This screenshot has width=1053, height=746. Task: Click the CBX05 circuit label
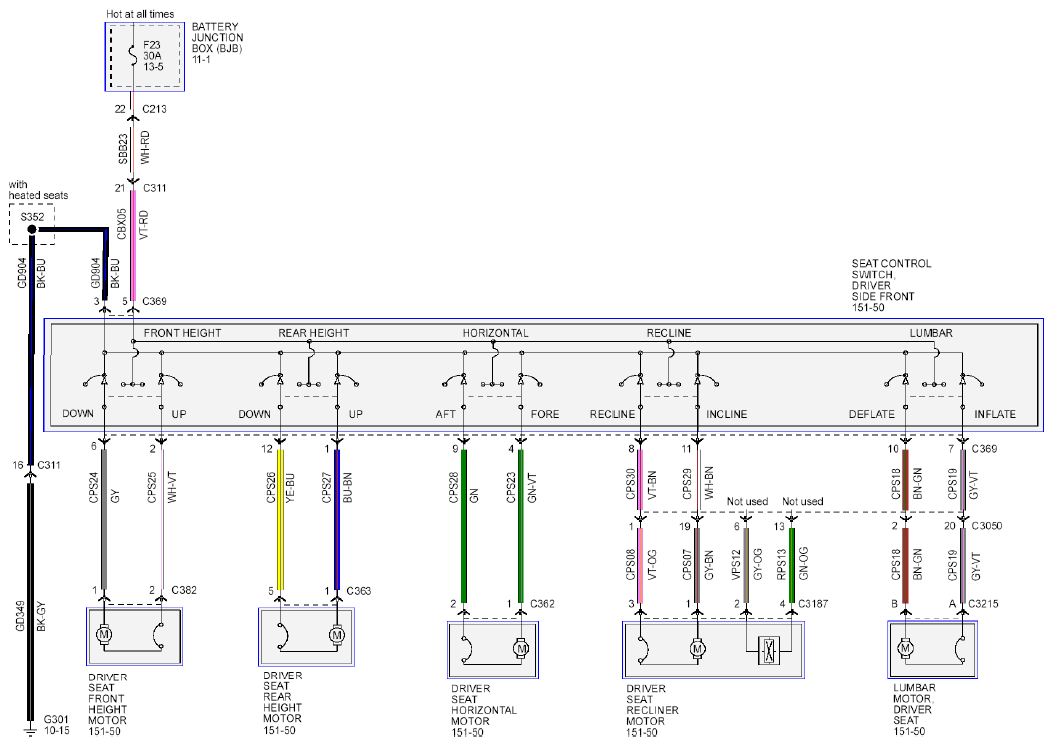[122, 224]
